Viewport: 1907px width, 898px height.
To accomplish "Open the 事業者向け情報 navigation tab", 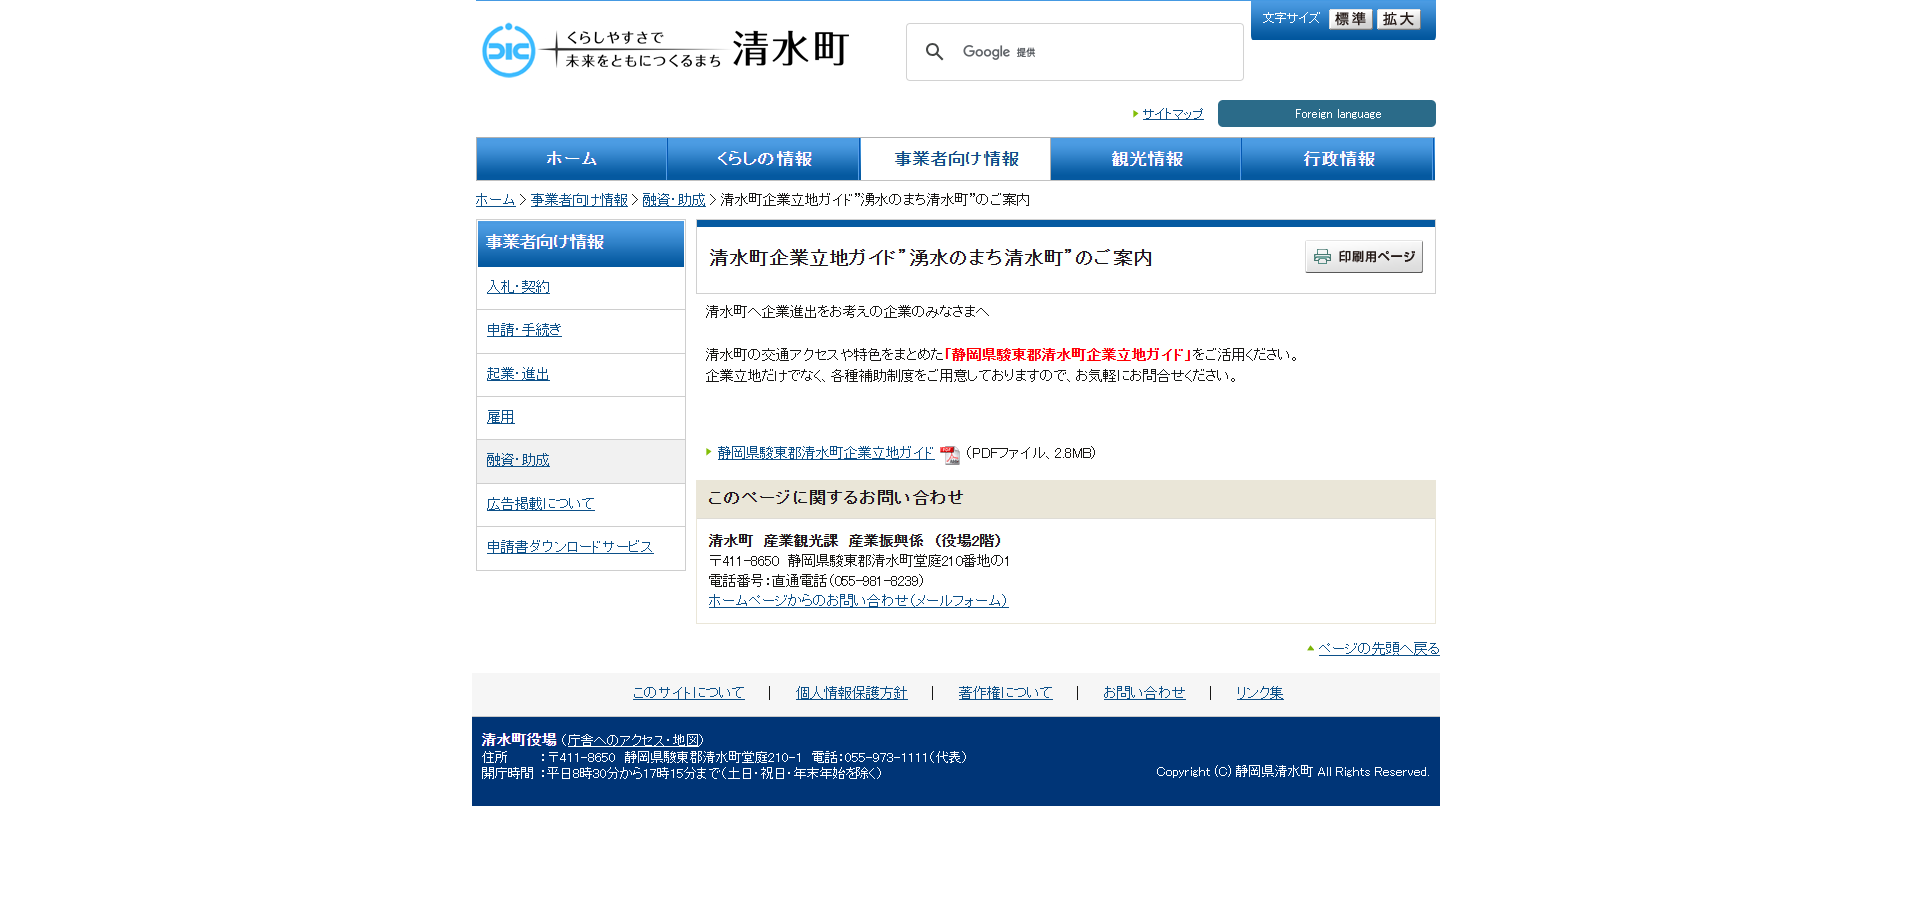I will 956,159.
